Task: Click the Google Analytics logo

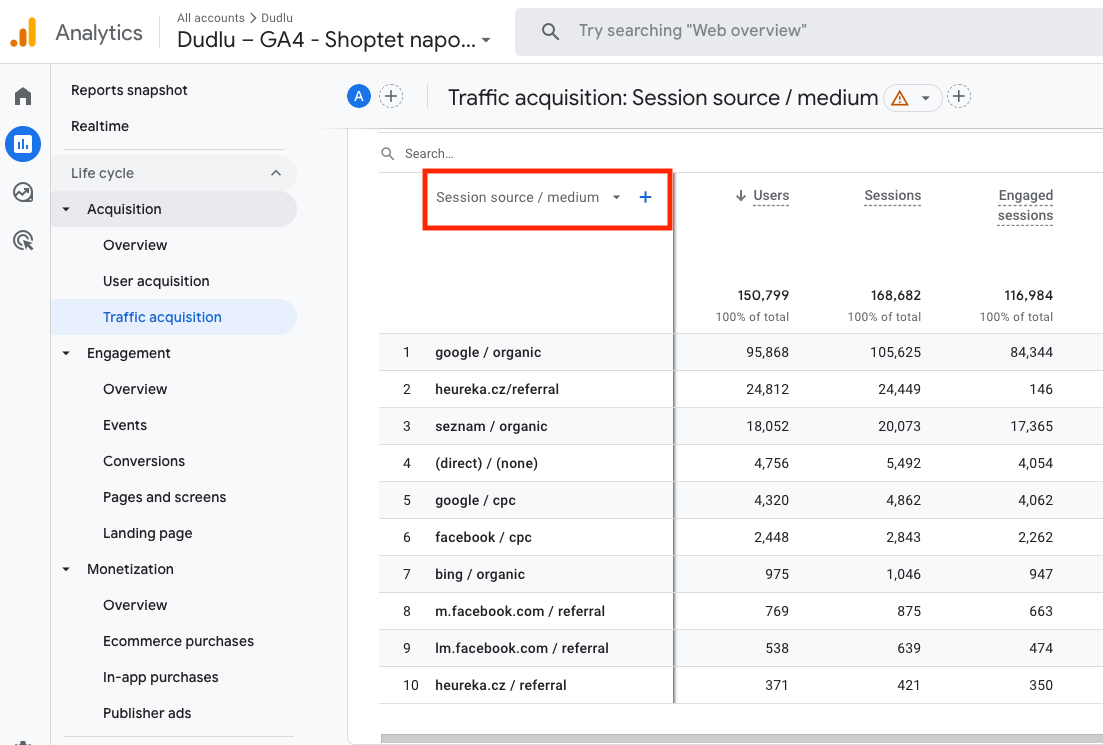Action: click(24, 32)
